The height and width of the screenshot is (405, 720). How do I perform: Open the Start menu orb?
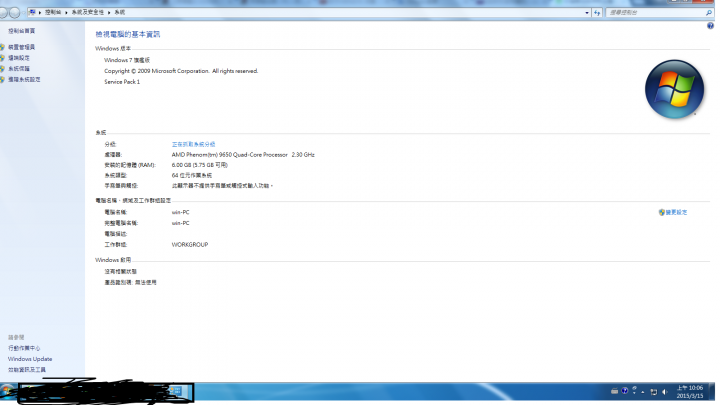(x=7, y=391)
